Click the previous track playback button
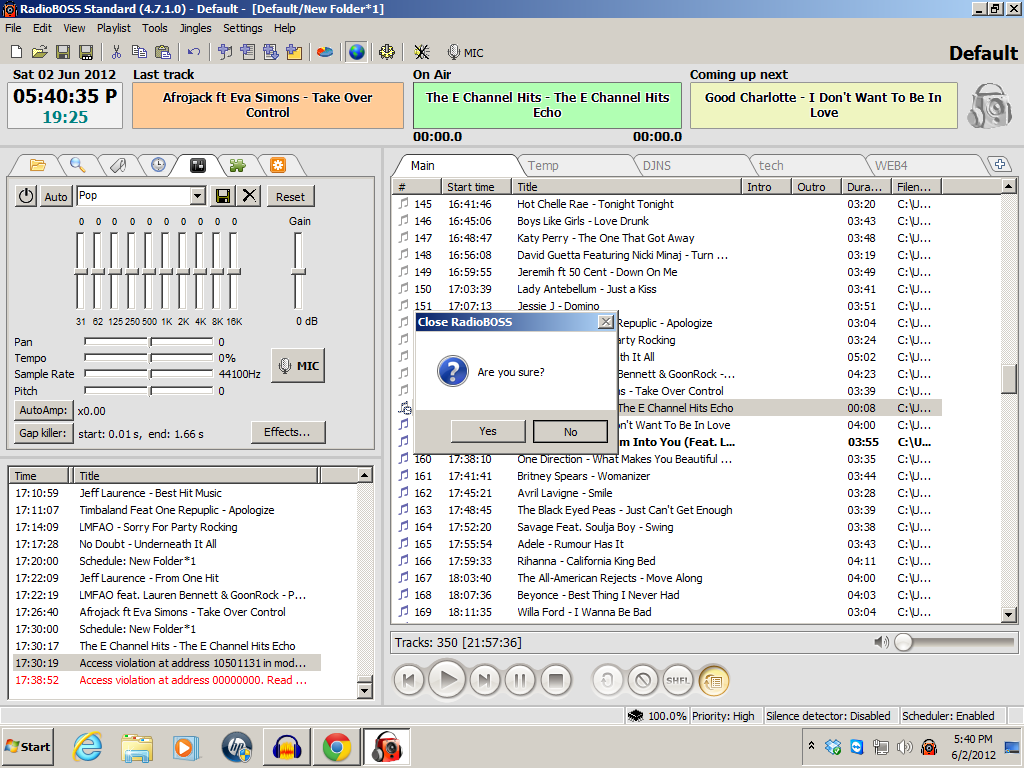 point(409,681)
